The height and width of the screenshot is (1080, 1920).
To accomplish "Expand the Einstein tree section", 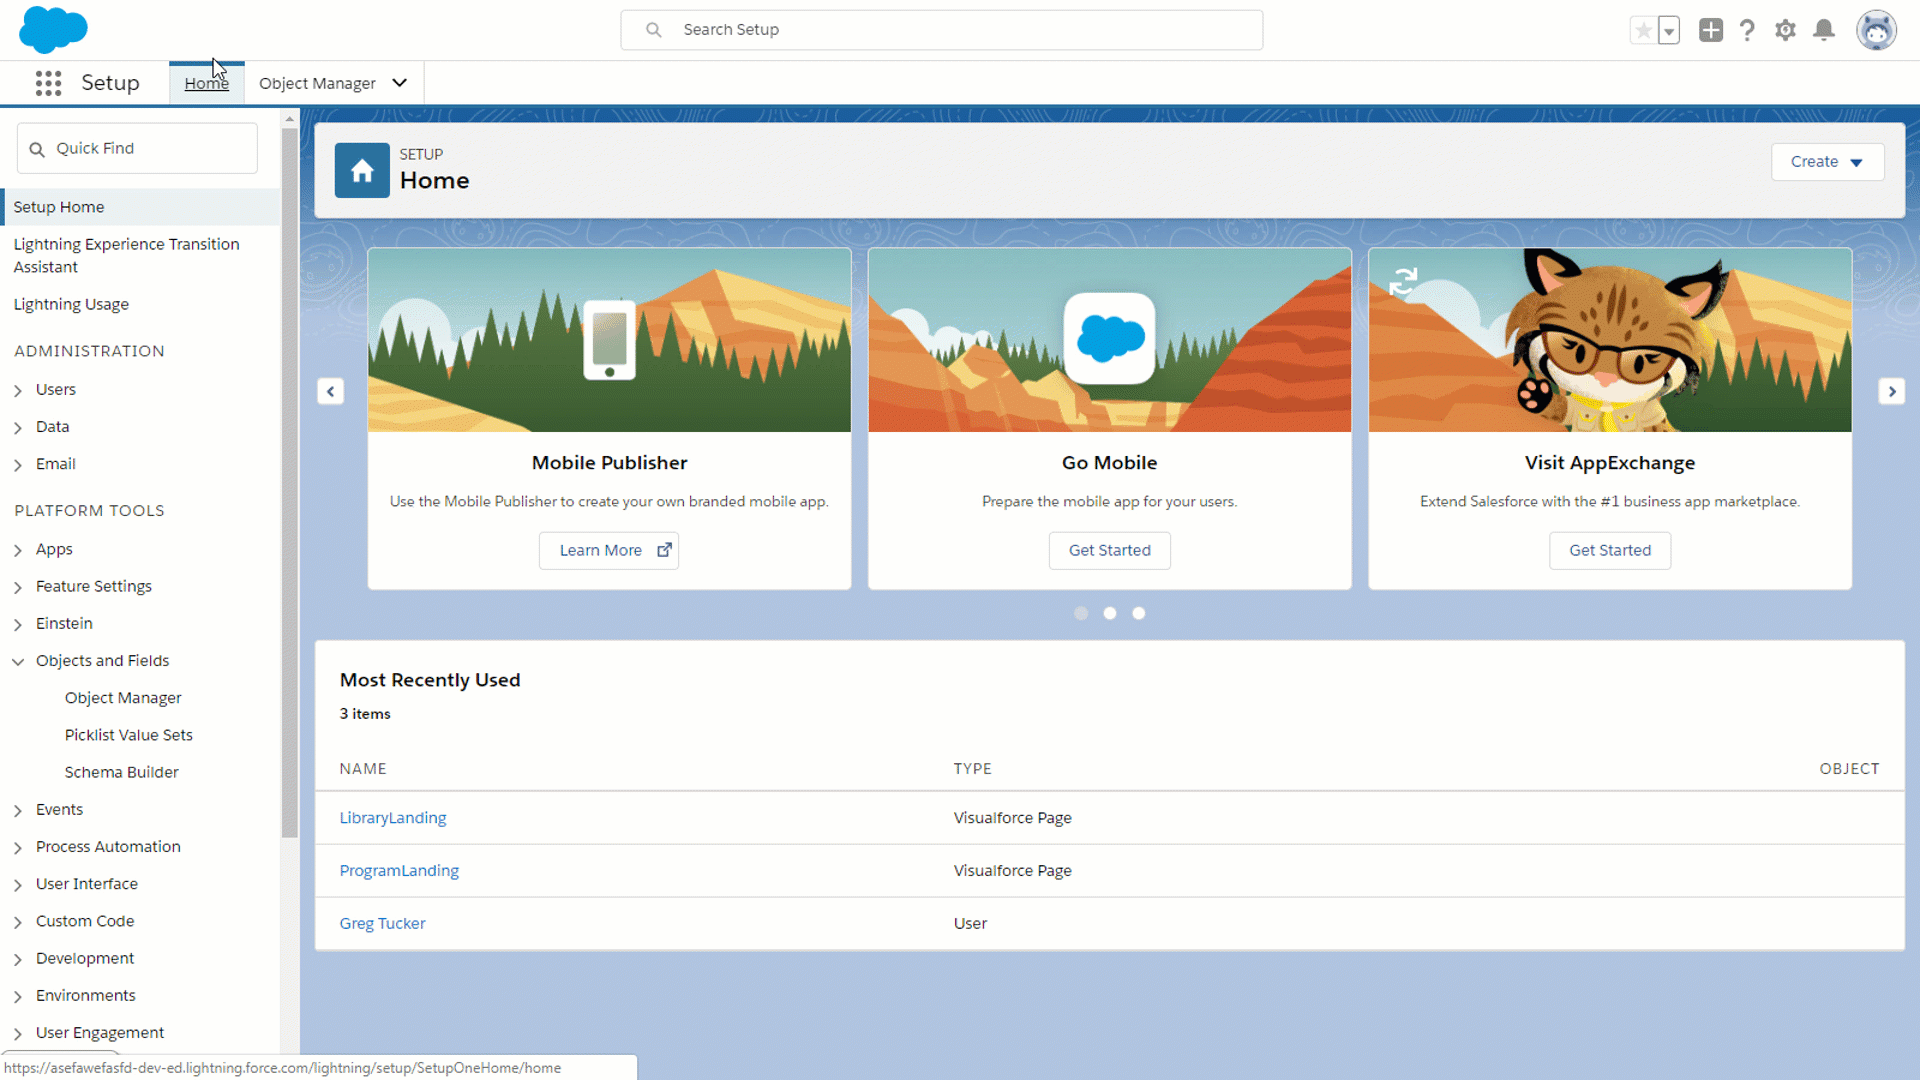I will tap(18, 624).
